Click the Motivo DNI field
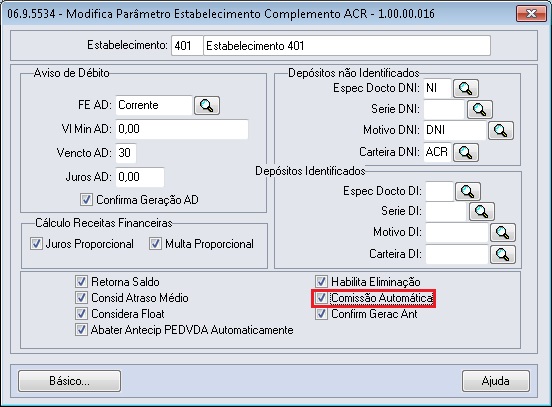552x407 pixels. 455,131
